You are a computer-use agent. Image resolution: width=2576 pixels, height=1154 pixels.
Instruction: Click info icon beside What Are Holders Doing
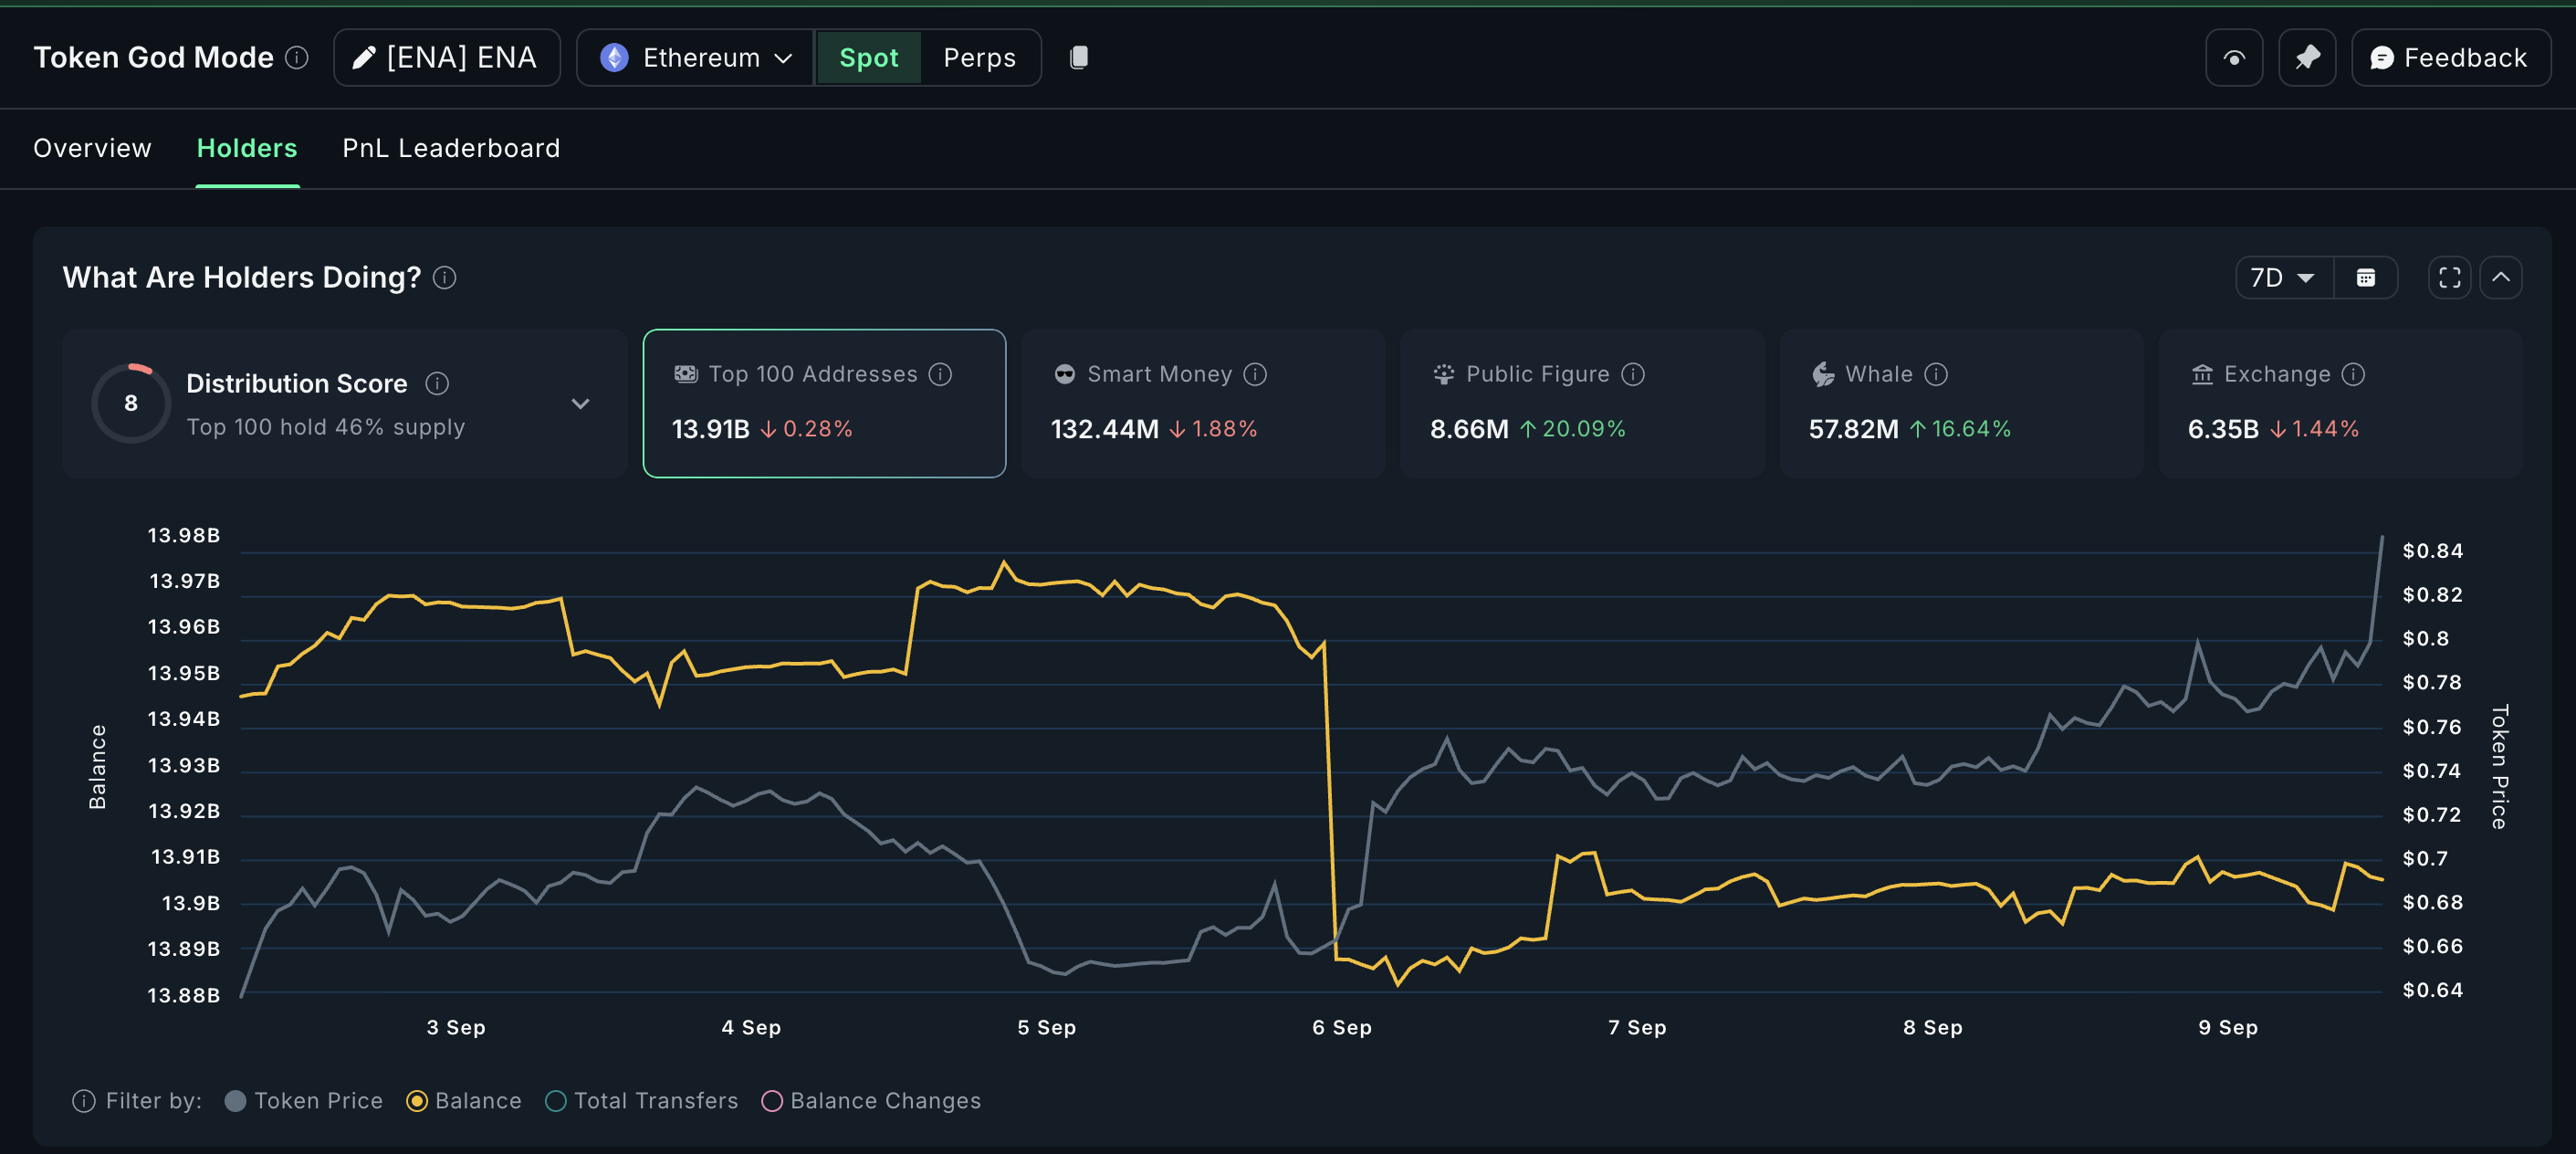coord(444,277)
